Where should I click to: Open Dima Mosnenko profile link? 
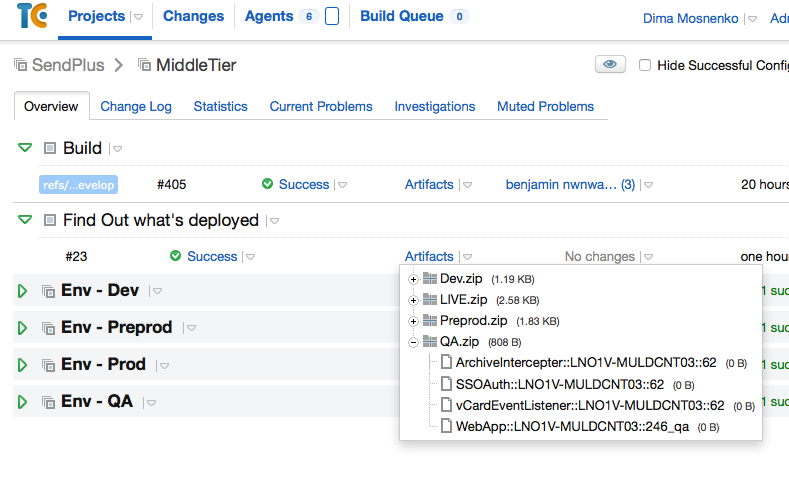(x=690, y=19)
